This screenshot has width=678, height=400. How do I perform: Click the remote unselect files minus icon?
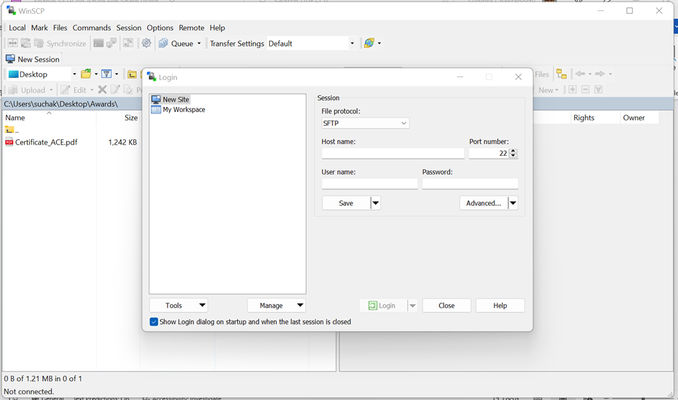point(585,90)
